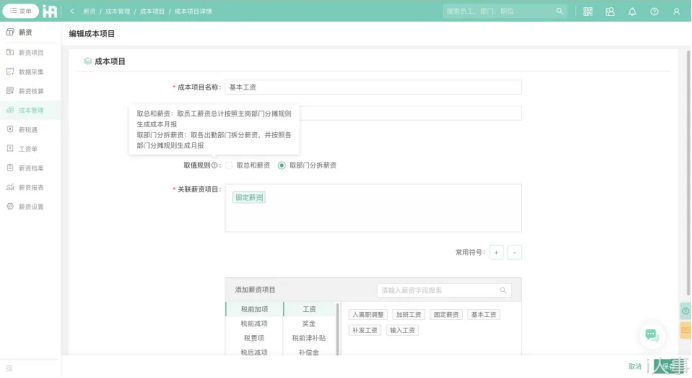Click the 固定薪资 tag in formula box
Image resolution: width=692 pixels, height=378 pixels.
pyautogui.click(x=249, y=197)
